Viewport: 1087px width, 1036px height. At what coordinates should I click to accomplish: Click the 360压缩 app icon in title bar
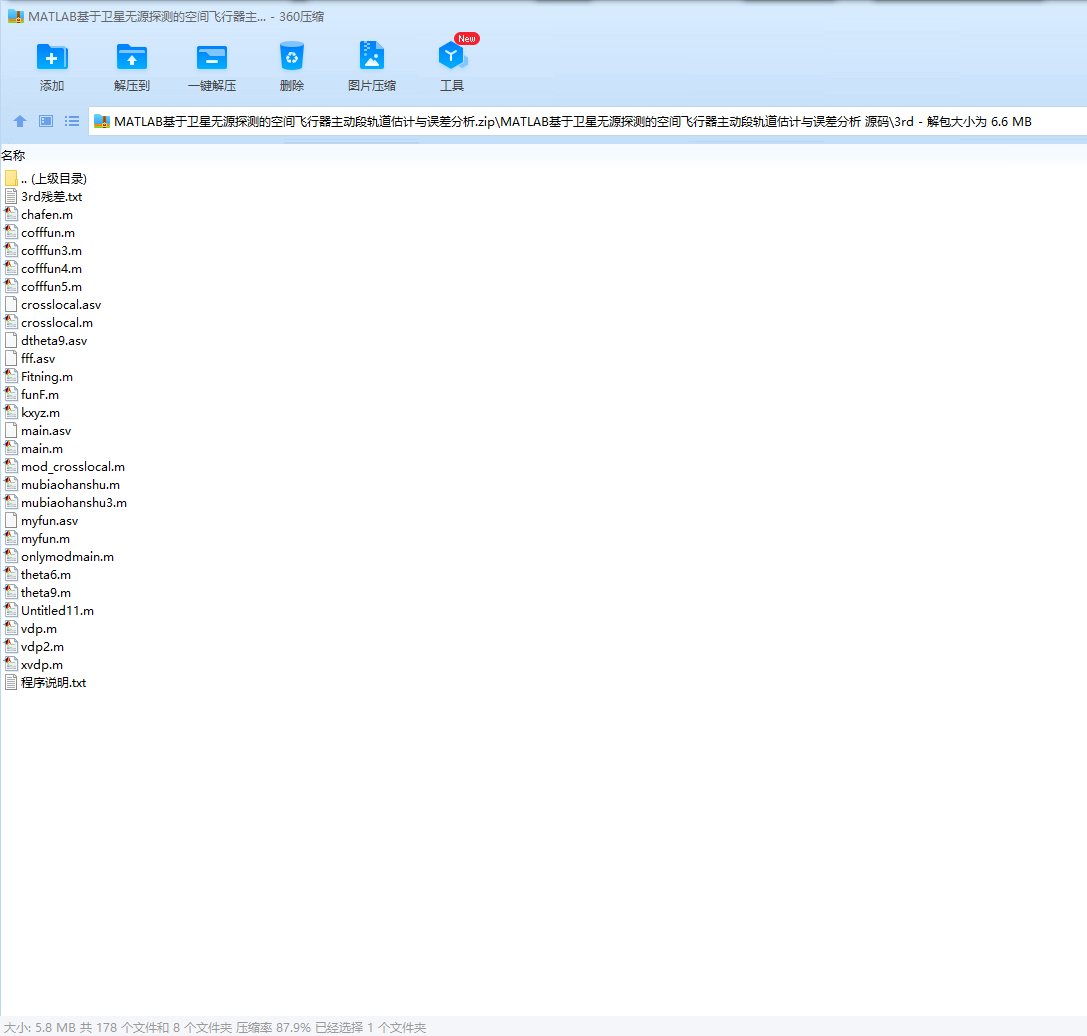(15, 16)
